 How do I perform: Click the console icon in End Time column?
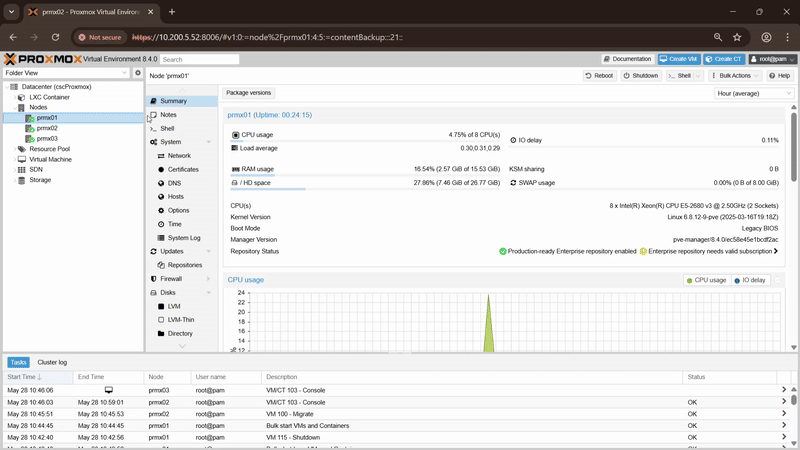pyautogui.click(x=109, y=390)
